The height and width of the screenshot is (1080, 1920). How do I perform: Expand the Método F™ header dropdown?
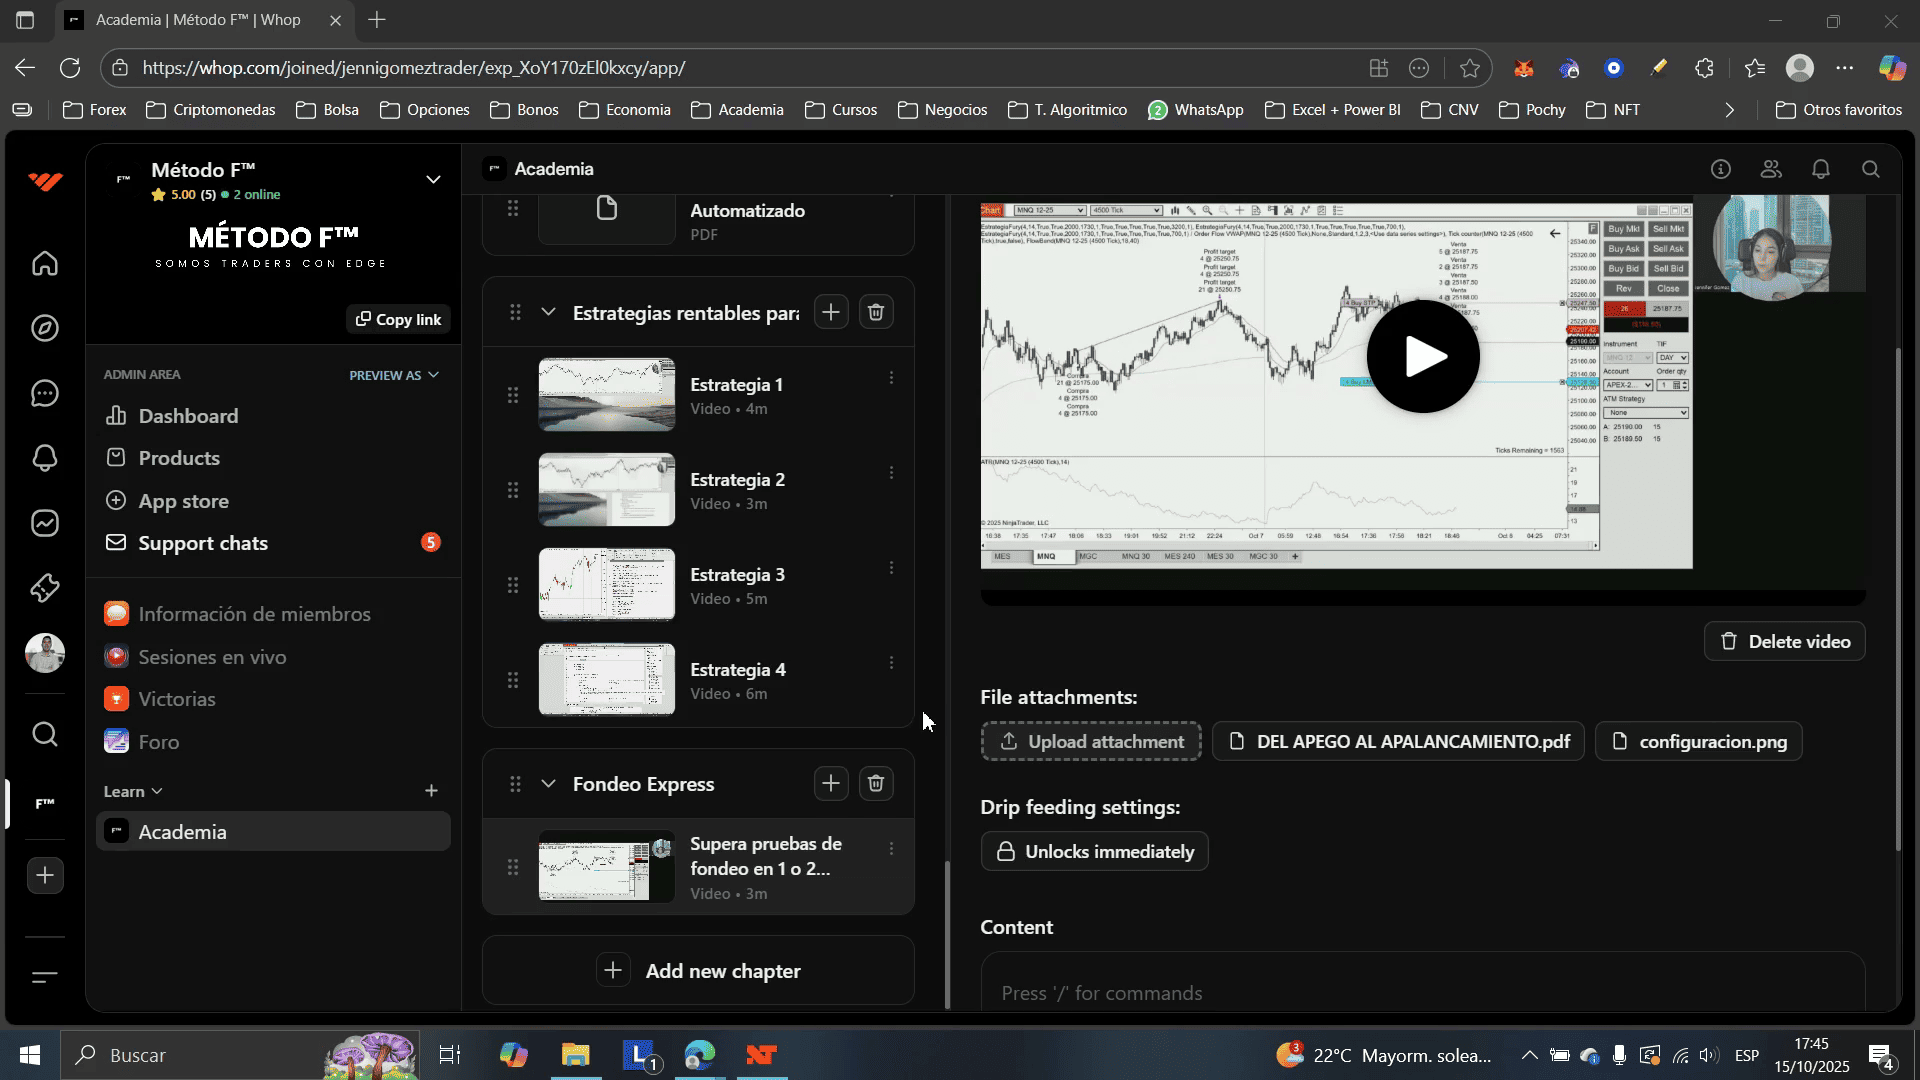tap(433, 180)
